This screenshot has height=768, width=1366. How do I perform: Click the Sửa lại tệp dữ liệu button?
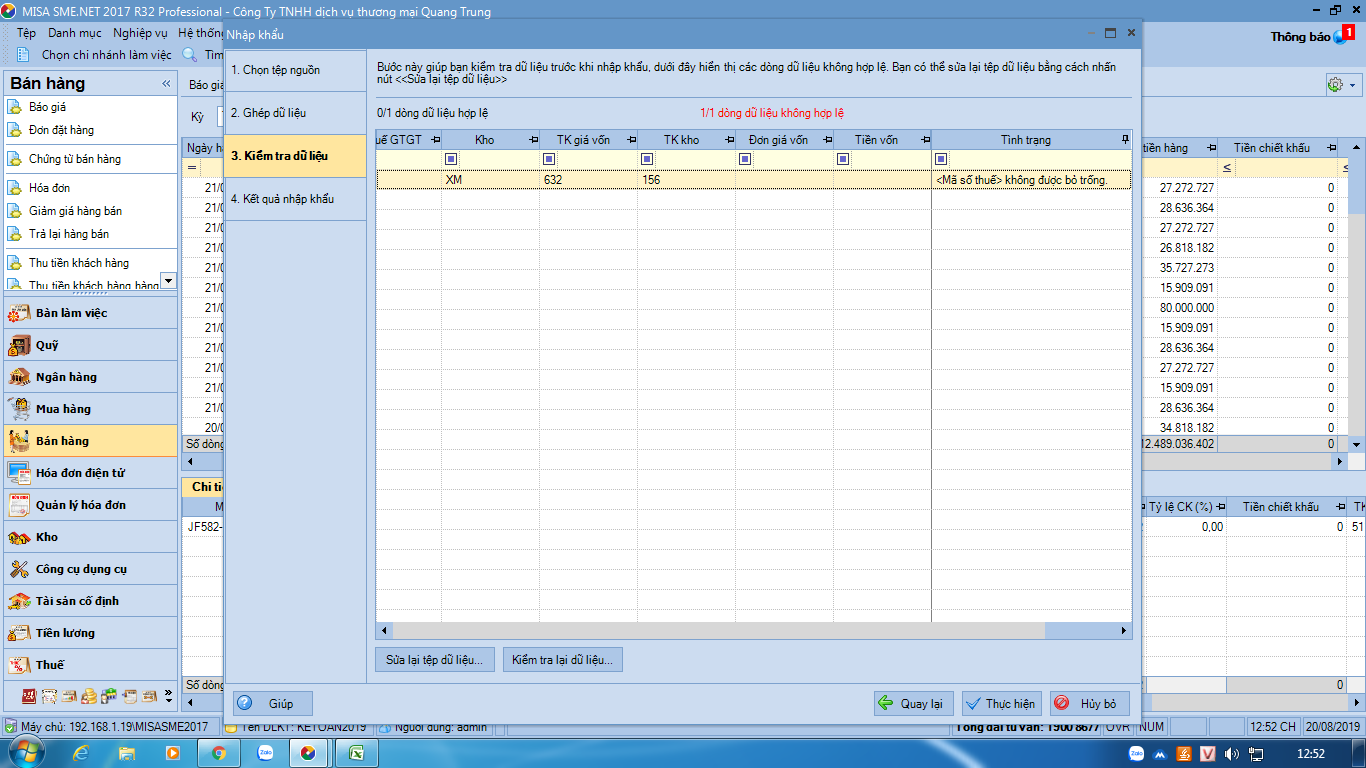tap(435, 660)
